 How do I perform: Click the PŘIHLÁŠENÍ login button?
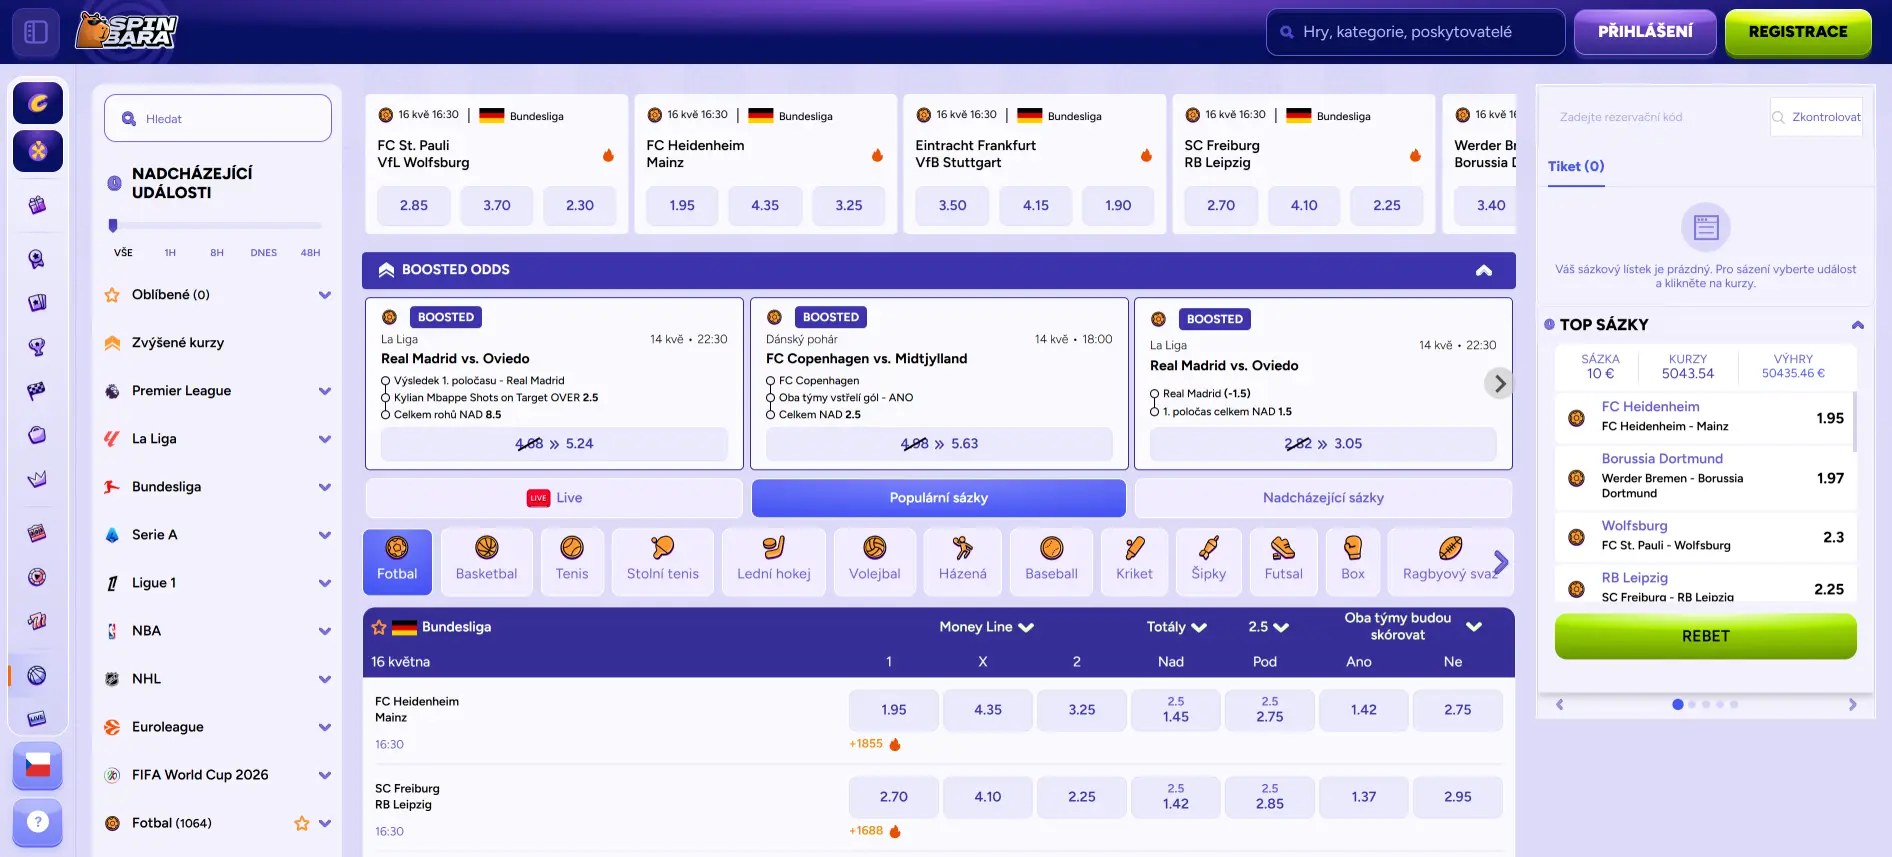(x=1645, y=32)
